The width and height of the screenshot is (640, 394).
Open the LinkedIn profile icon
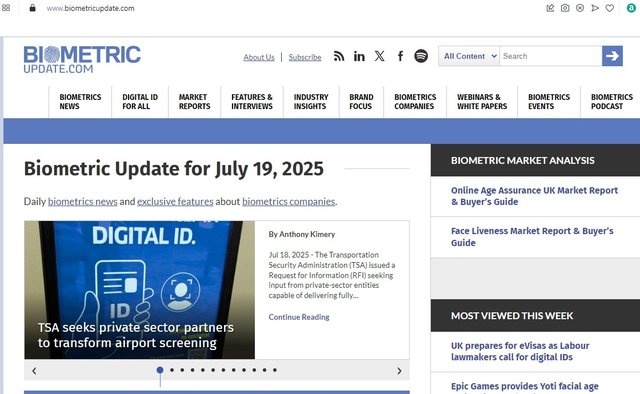pos(359,56)
